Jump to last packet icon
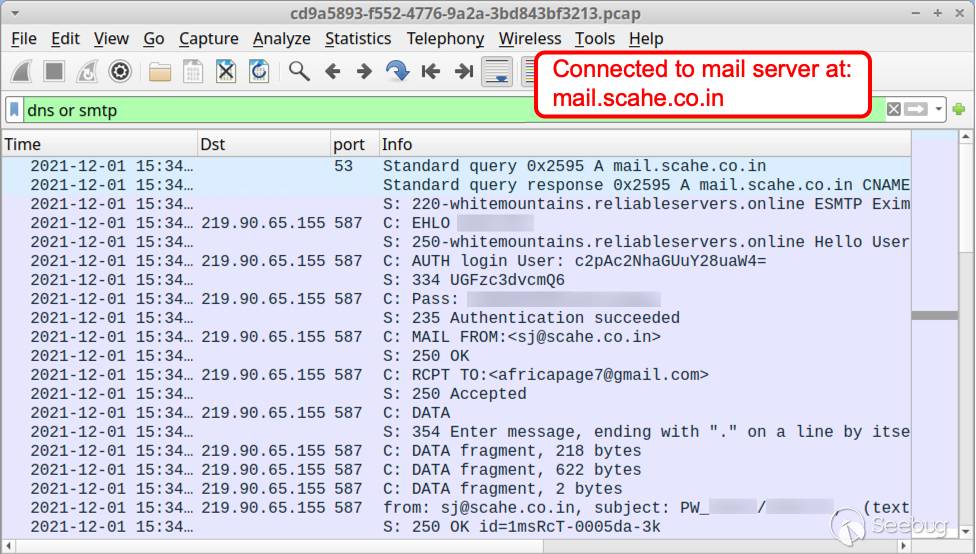Image resolution: width=976 pixels, height=554 pixels. (464, 72)
